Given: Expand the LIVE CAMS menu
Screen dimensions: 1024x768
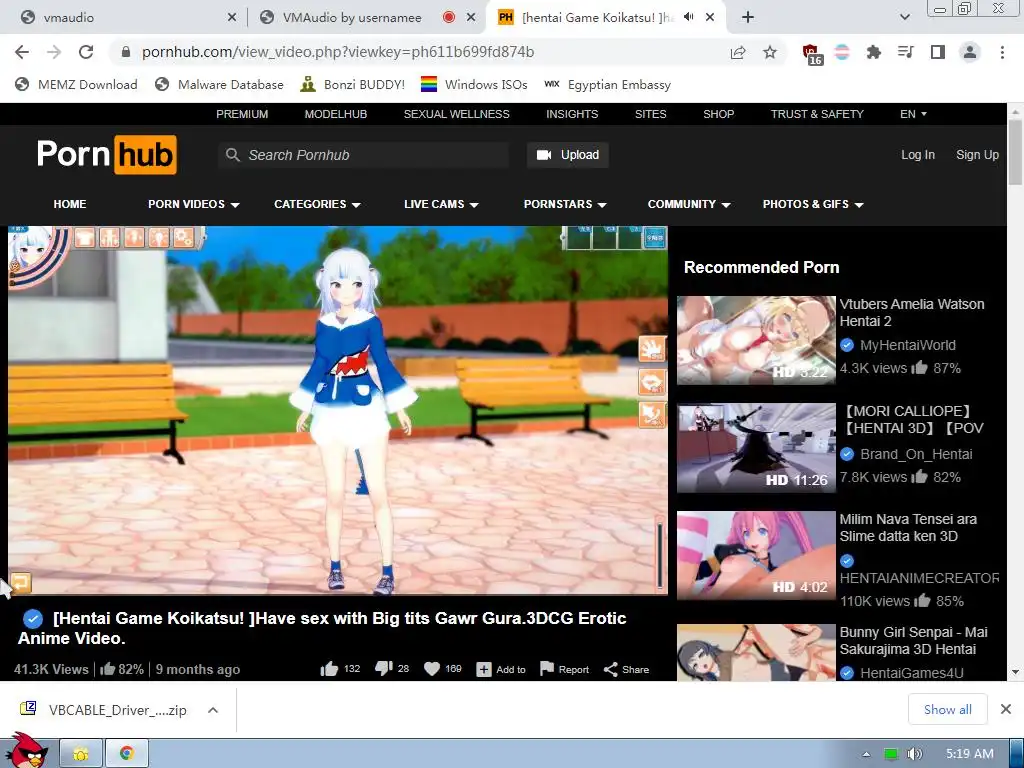Looking at the screenshot, I should tap(441, 204).
